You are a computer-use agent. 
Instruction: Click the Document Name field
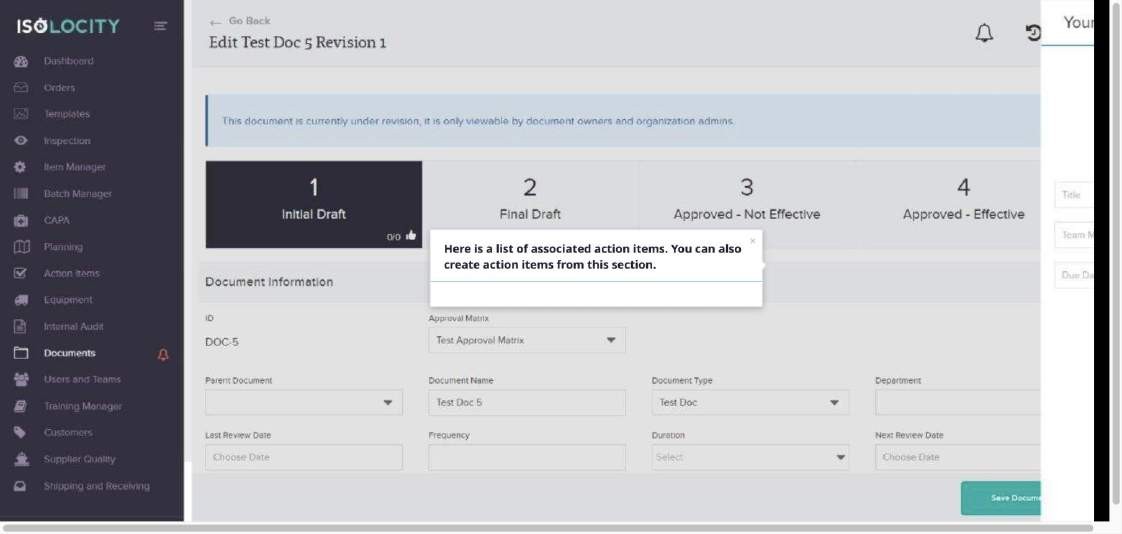point(527,402)
